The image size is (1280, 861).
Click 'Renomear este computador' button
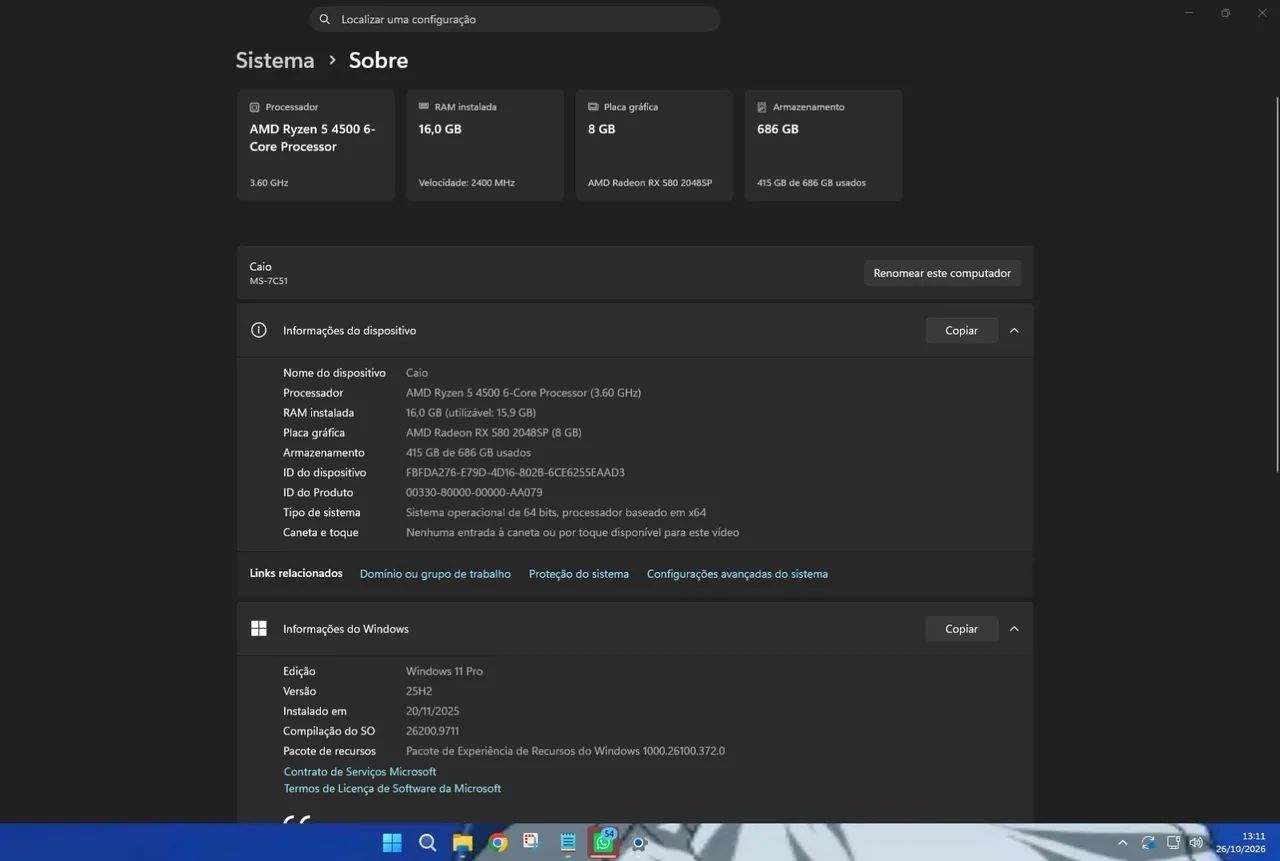pyautogui.click(x=942, y=273)
